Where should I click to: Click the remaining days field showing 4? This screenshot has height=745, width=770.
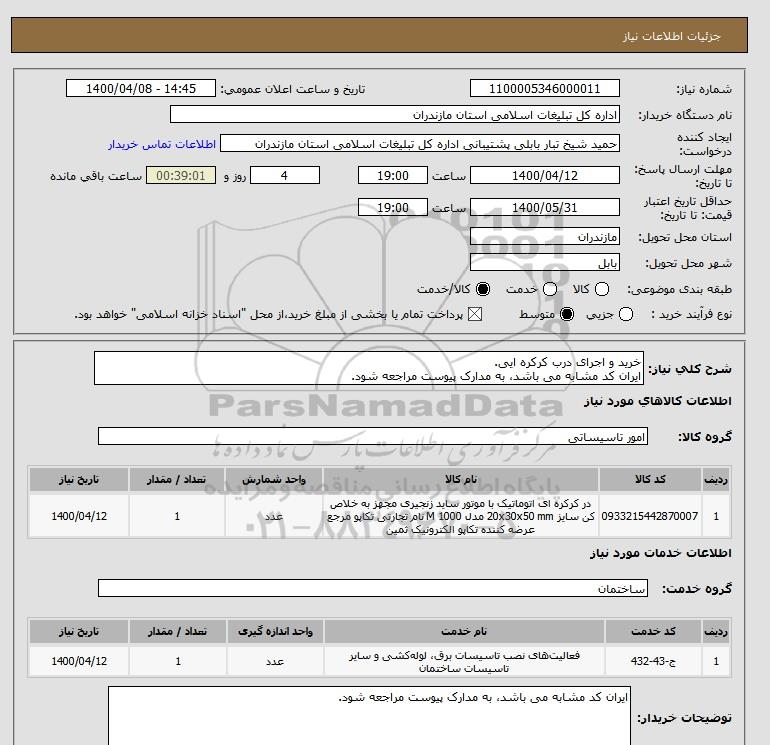coord(285,175)
